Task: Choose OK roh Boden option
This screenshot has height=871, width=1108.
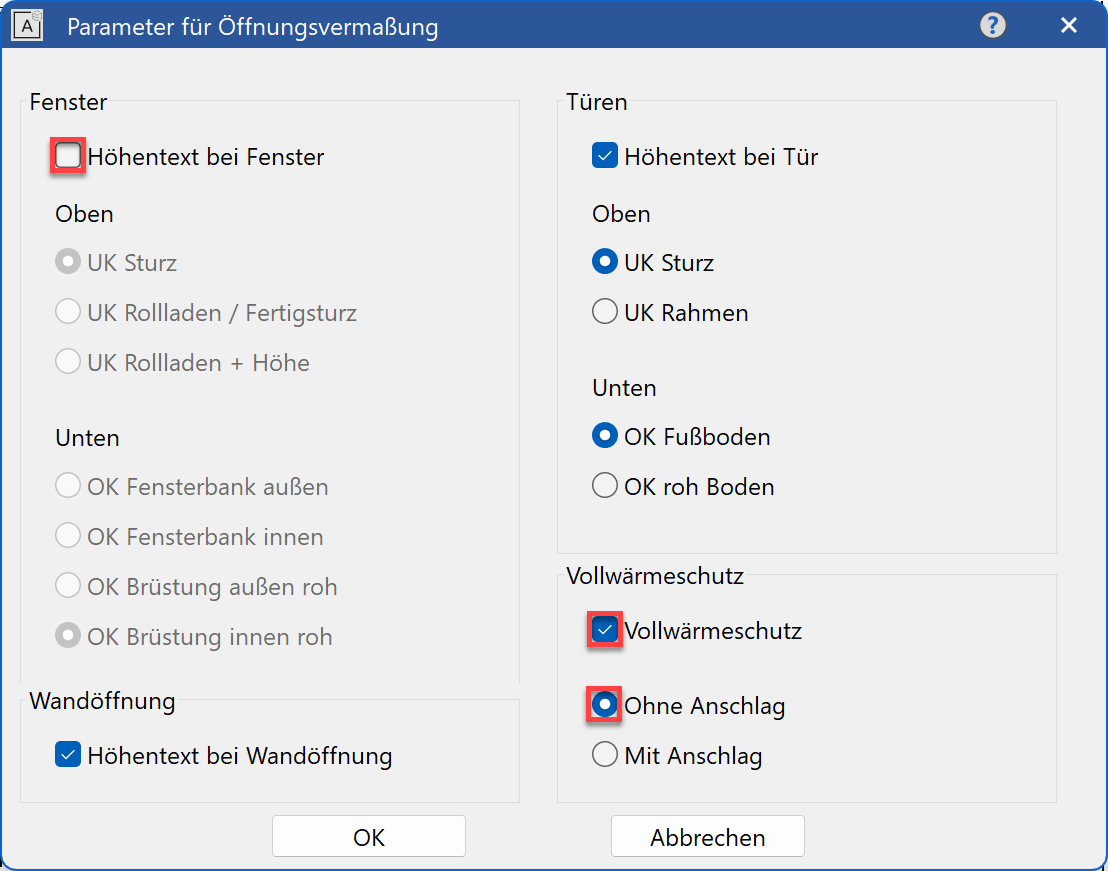Action: 605,487
